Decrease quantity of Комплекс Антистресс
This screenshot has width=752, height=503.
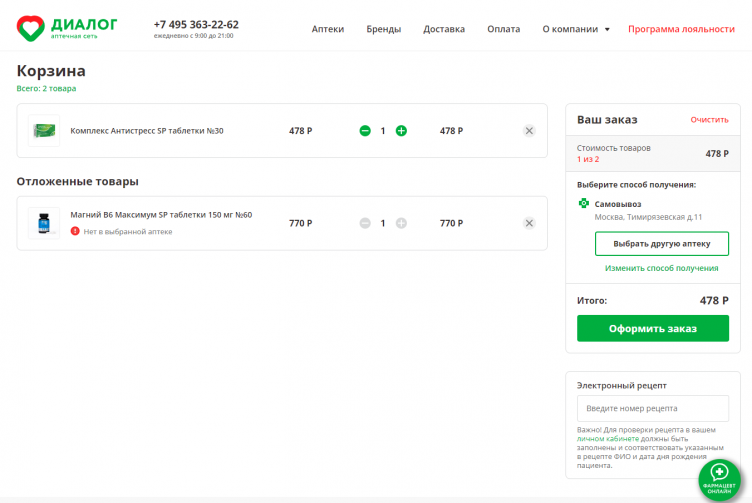tap(365, 131)
